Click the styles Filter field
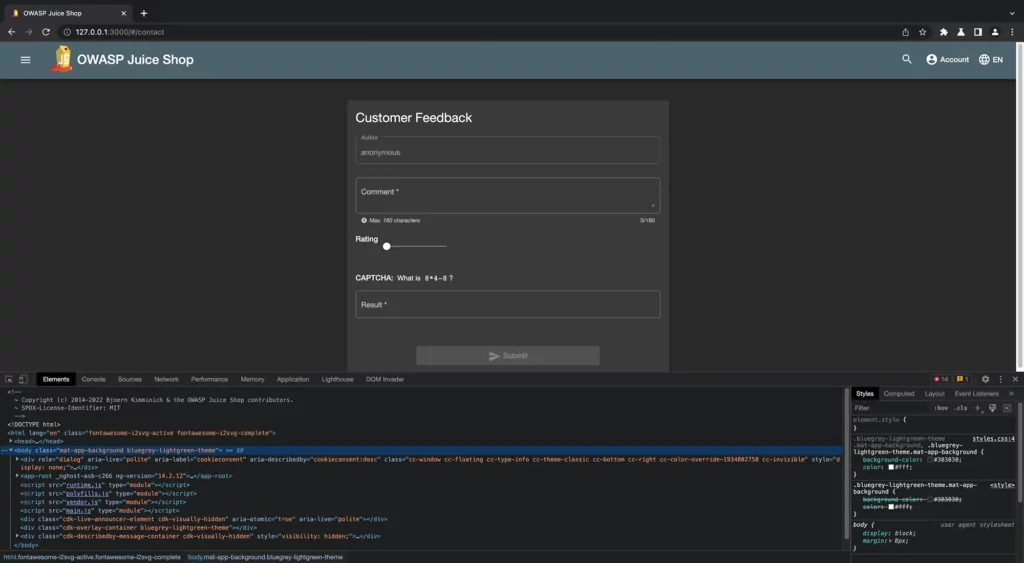 tap(890, 408)
